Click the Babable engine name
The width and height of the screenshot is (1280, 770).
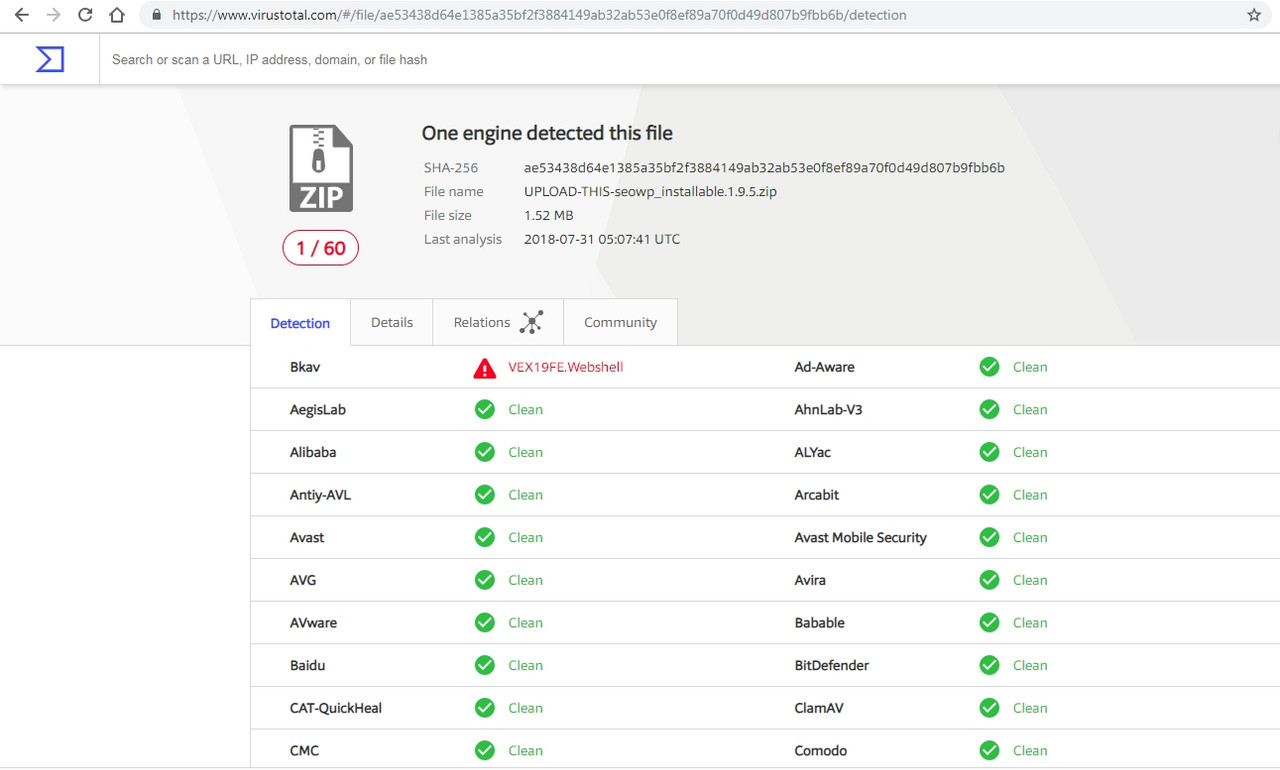pos(820,623)
